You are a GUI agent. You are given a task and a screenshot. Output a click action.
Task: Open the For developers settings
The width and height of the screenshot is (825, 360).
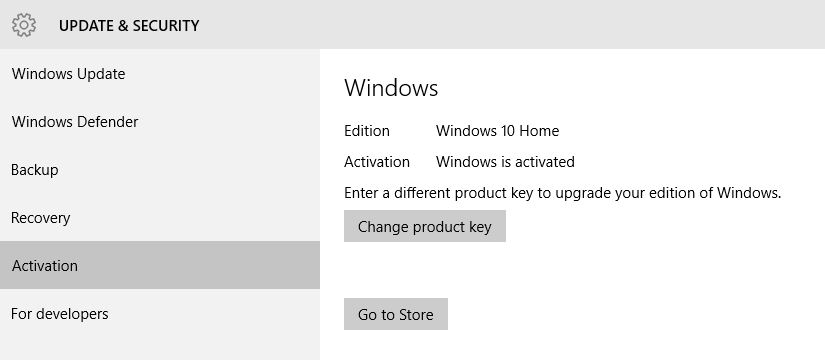coord(160,314)
